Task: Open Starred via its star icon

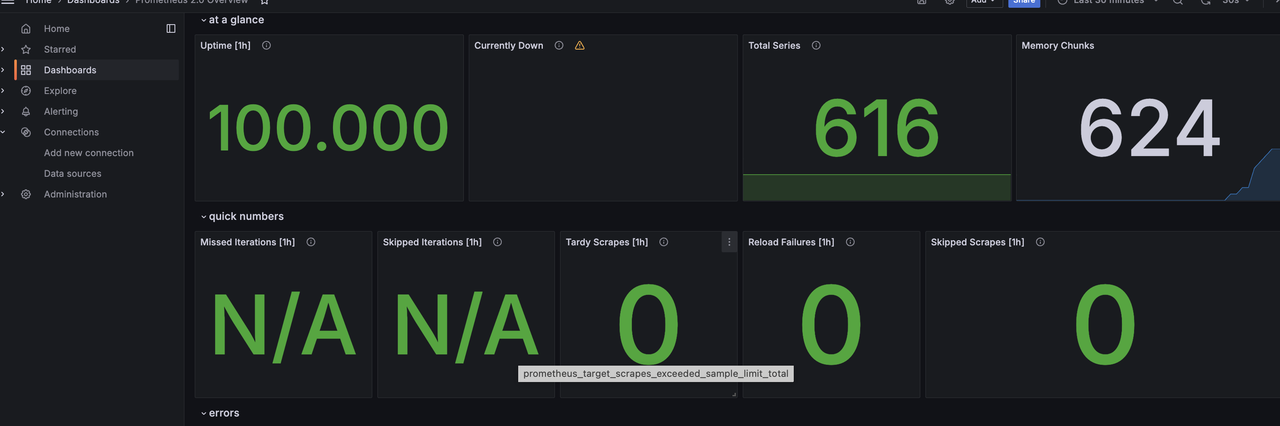Action: 26,49
